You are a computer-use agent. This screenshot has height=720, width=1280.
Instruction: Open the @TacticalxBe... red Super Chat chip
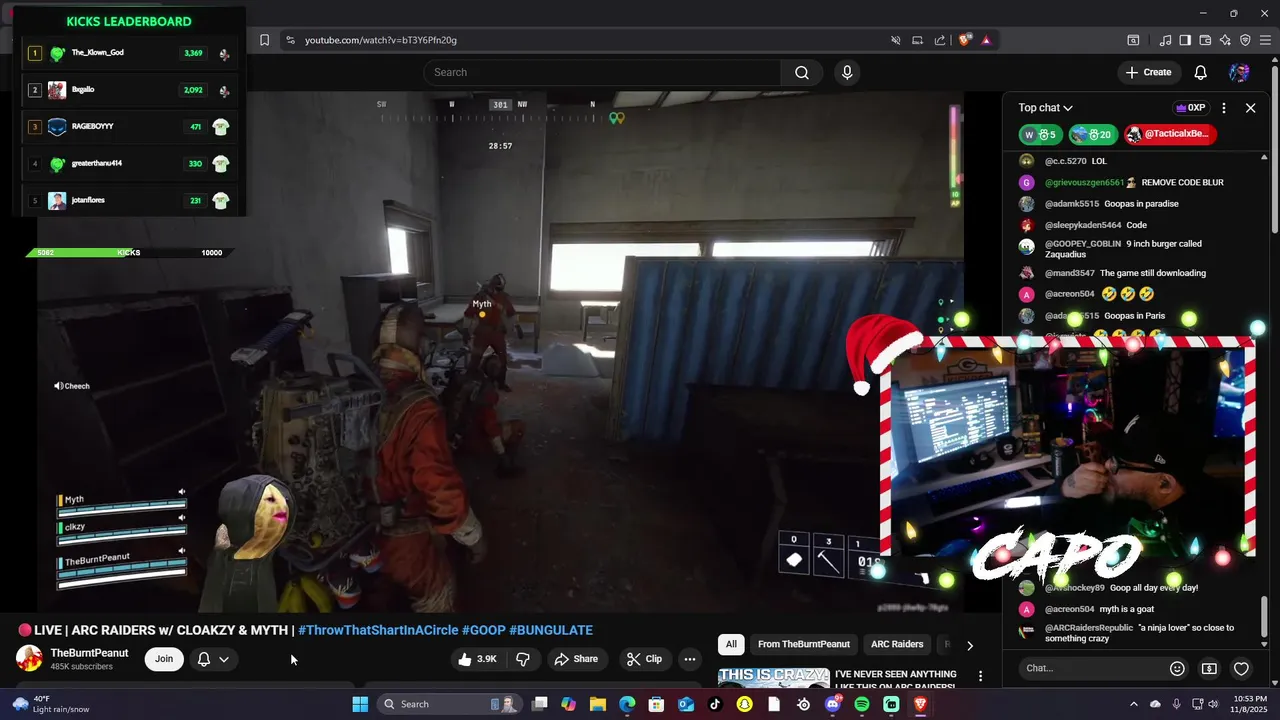1170,134
